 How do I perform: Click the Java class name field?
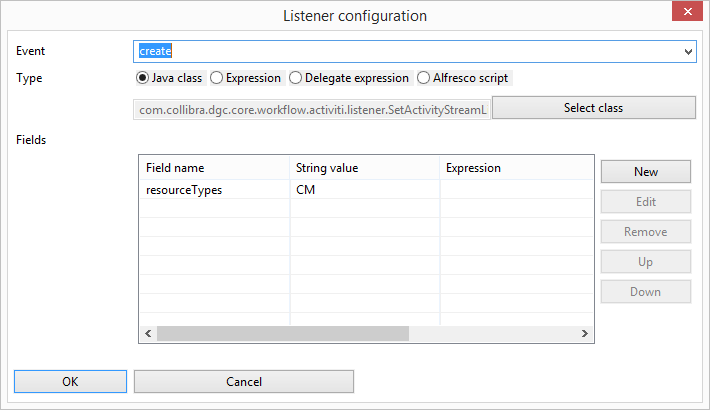pyautogui.click(x=312, y=110)
